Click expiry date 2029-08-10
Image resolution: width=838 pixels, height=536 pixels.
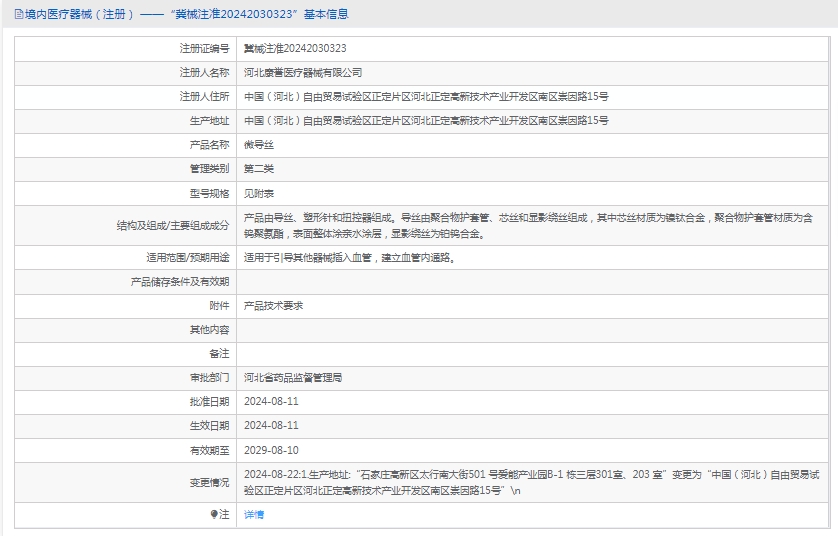pos(271,450)
